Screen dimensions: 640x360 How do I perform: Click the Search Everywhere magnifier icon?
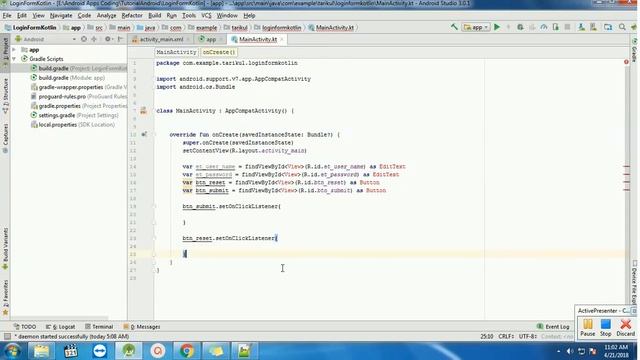coord(622,27)
